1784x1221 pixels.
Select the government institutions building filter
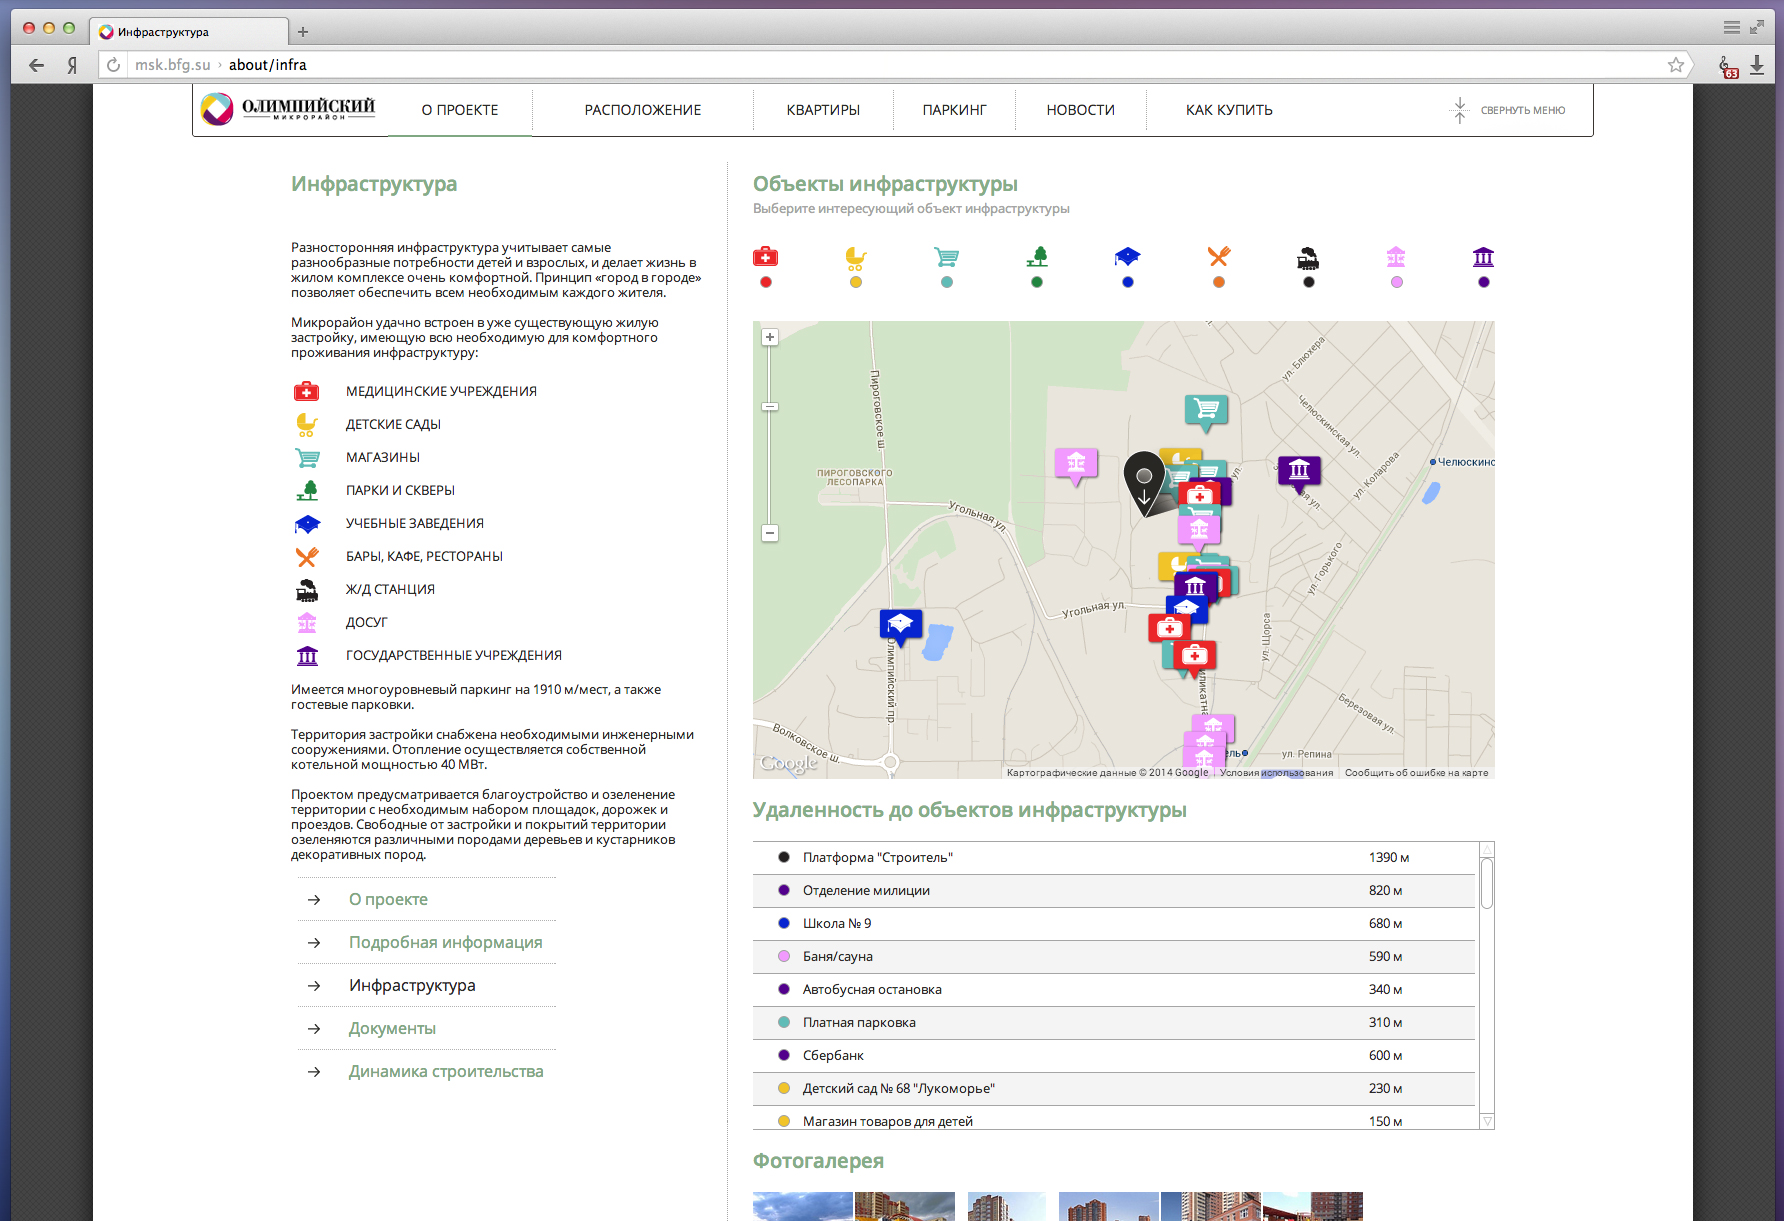click(x=1483, y=257)
